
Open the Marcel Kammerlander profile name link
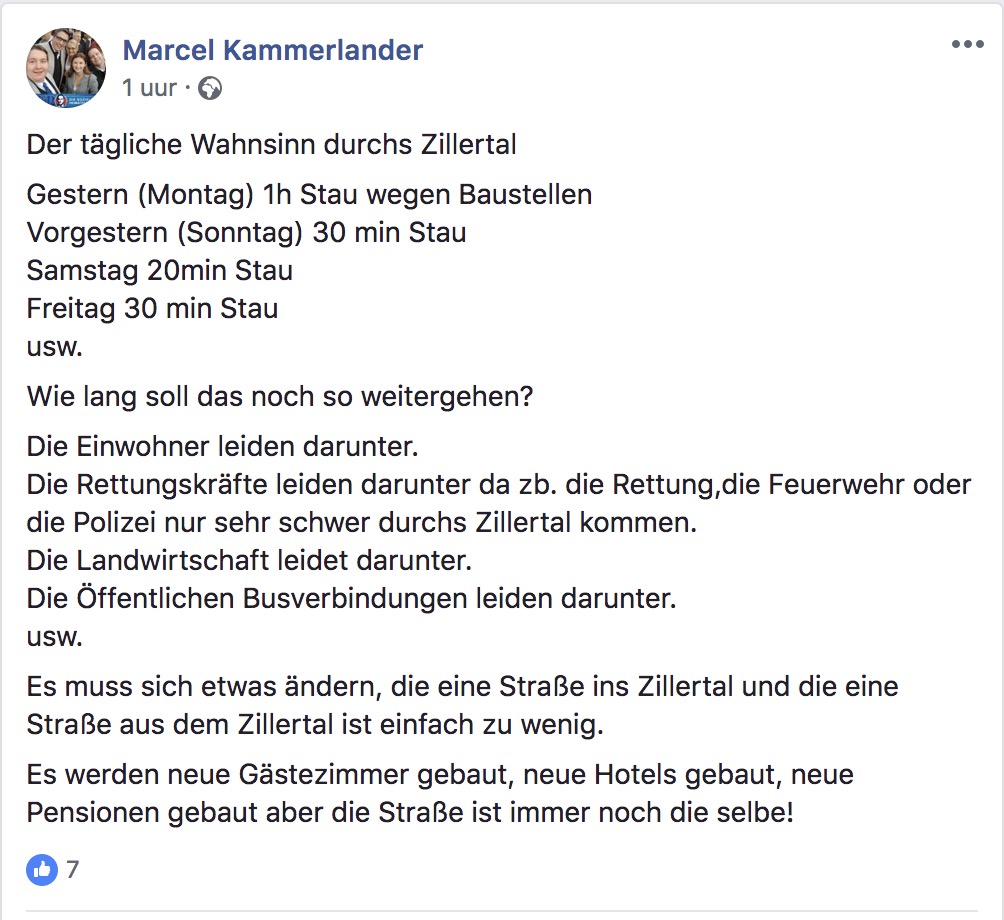272,50
